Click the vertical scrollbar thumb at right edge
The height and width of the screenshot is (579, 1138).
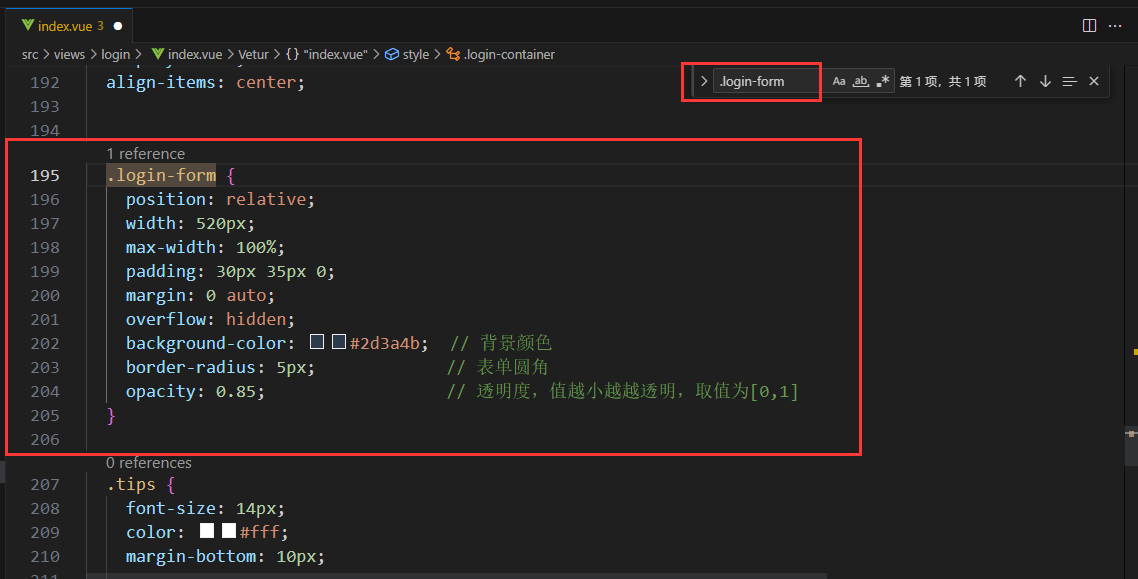coord(1131,446)
